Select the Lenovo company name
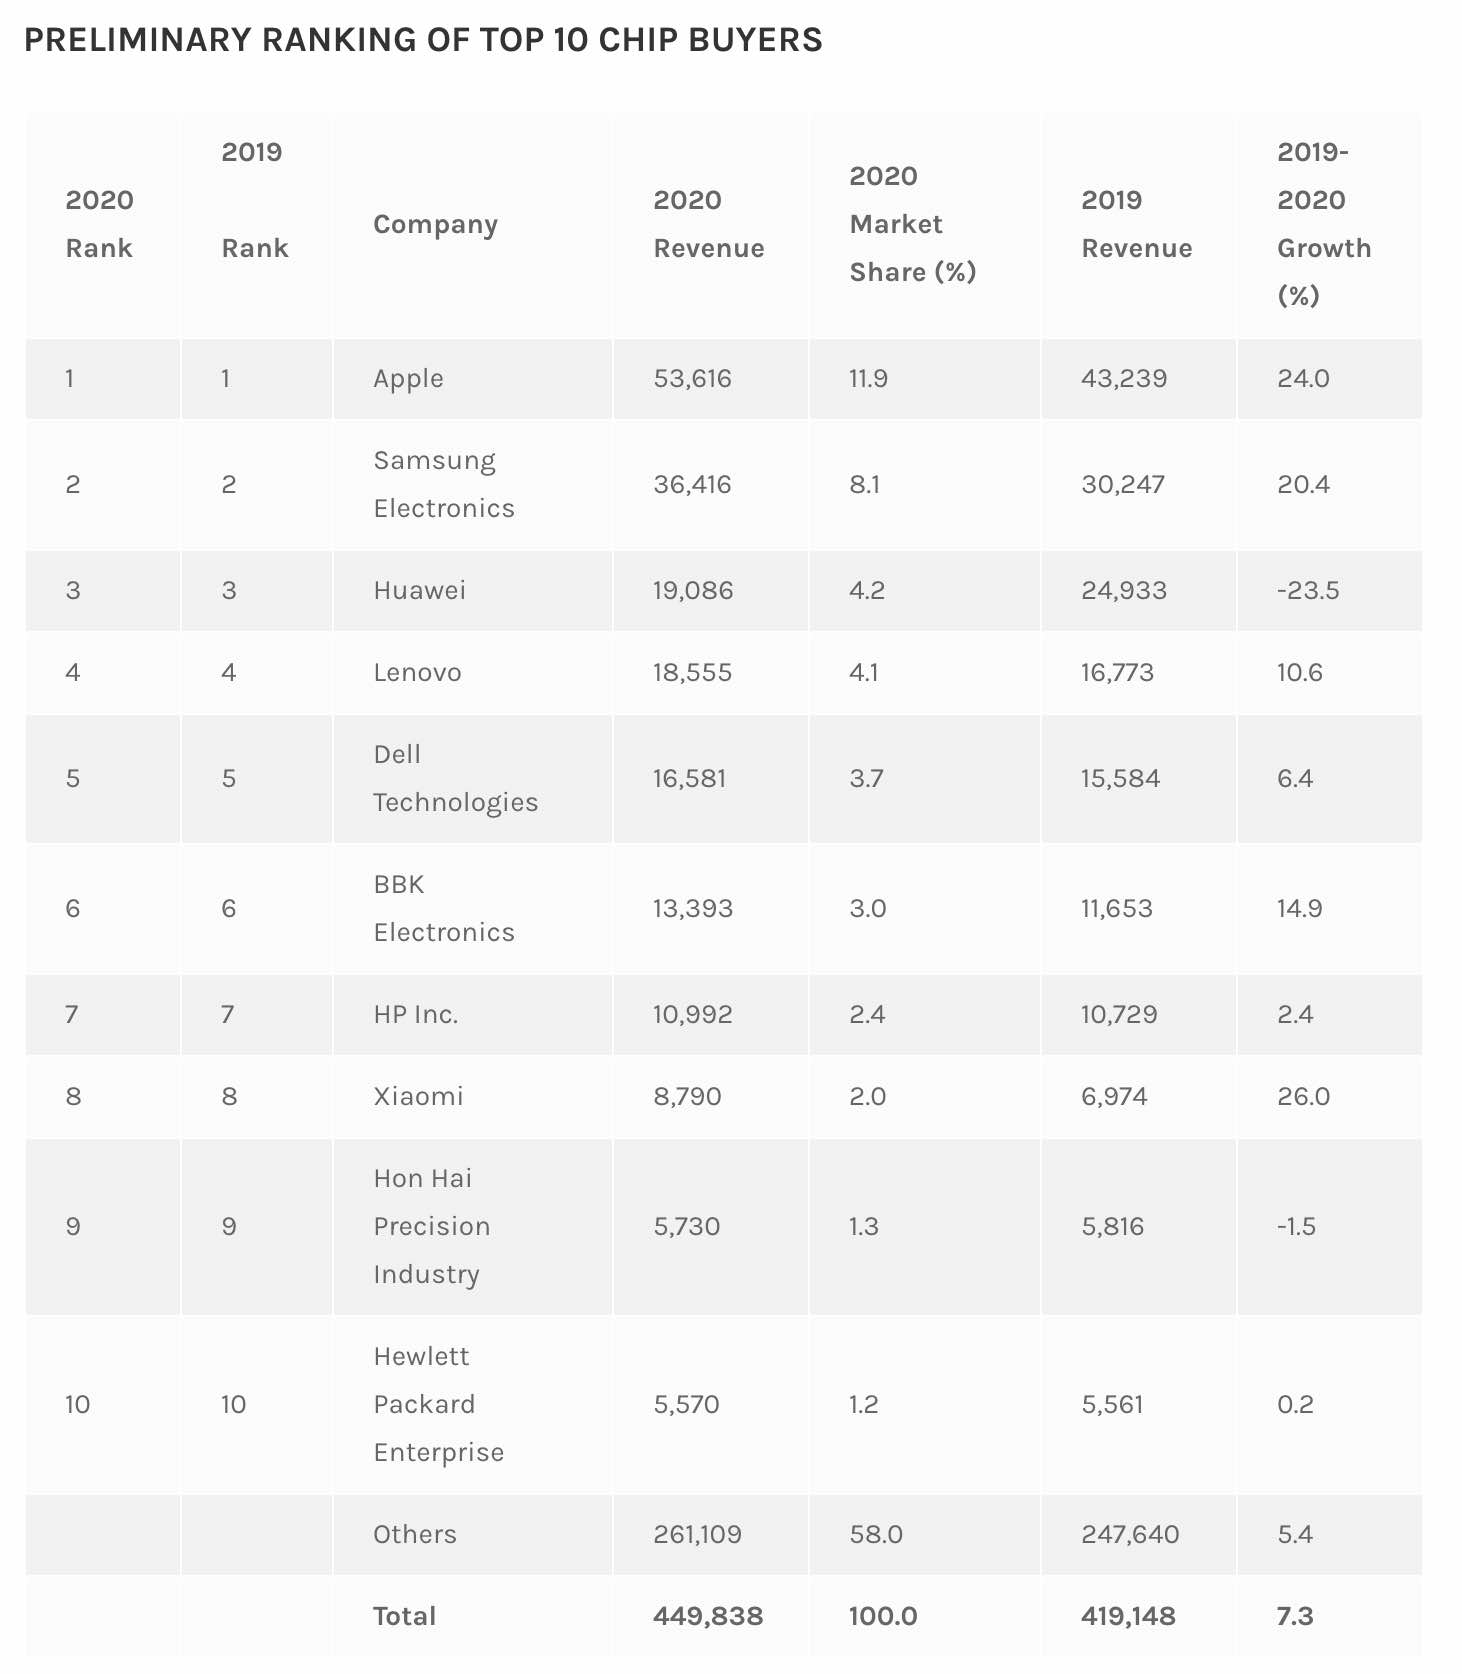 [x=417, y=672]
